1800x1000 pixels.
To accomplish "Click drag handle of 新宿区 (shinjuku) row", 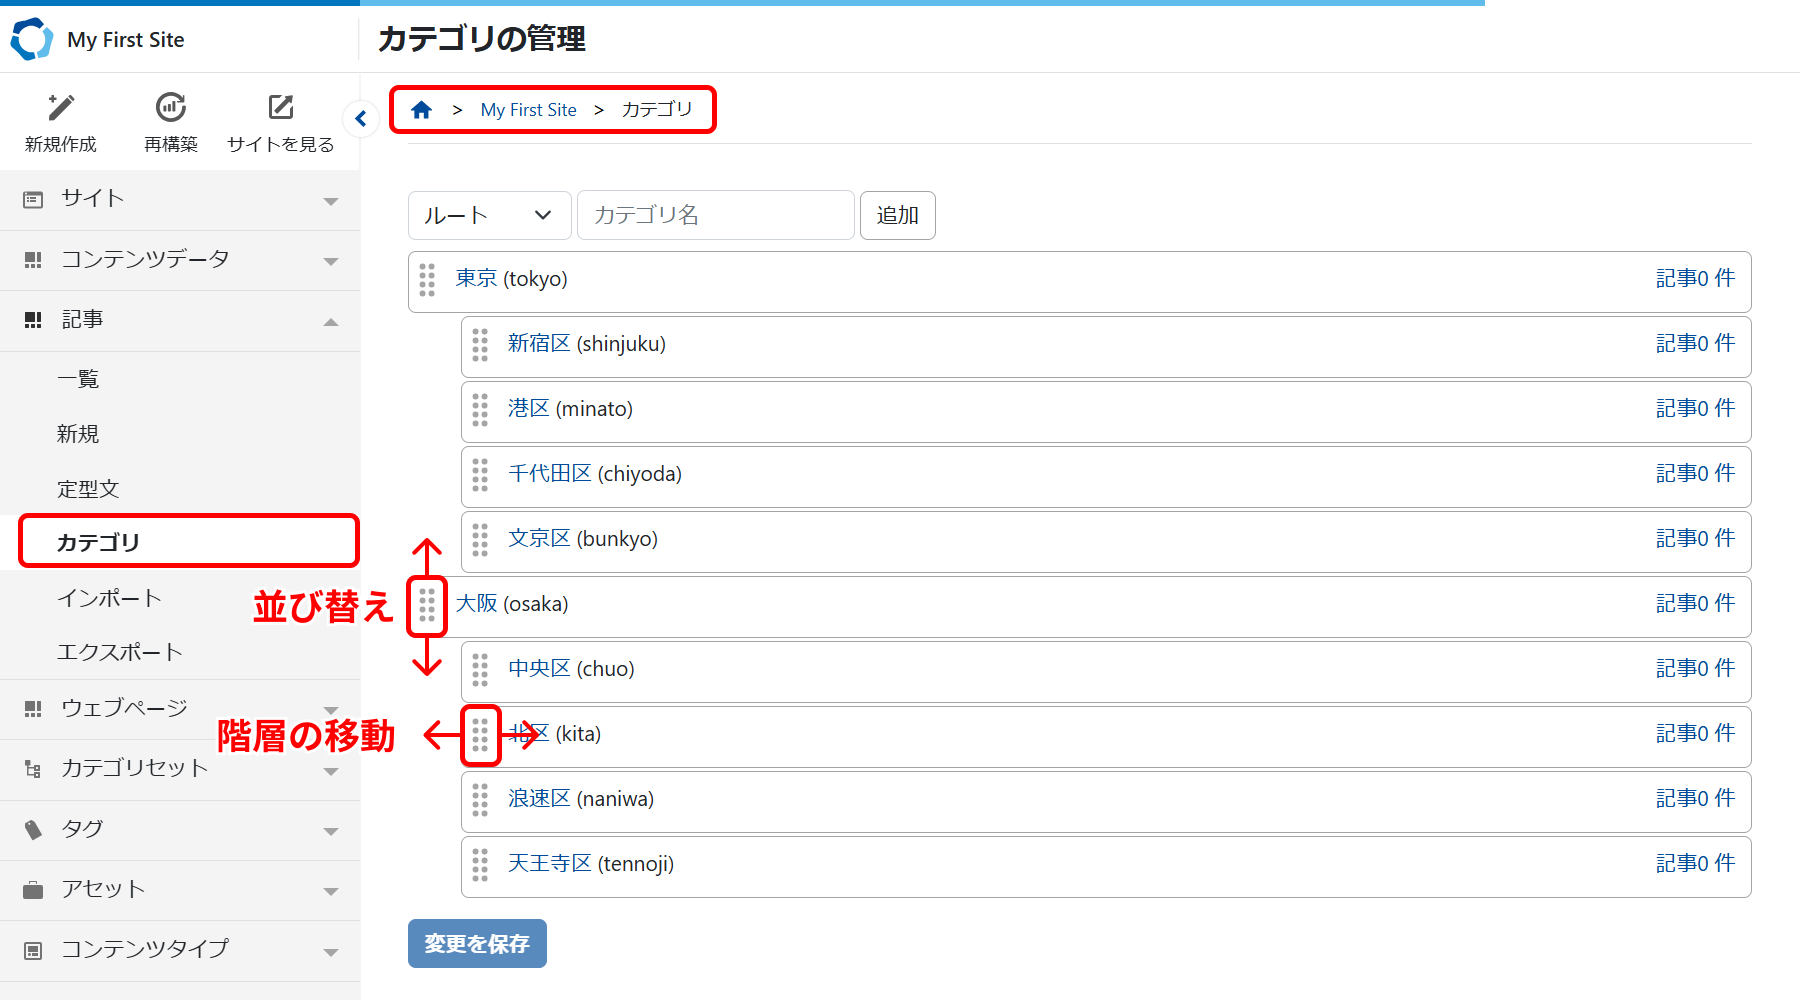I will pos(480,345).
